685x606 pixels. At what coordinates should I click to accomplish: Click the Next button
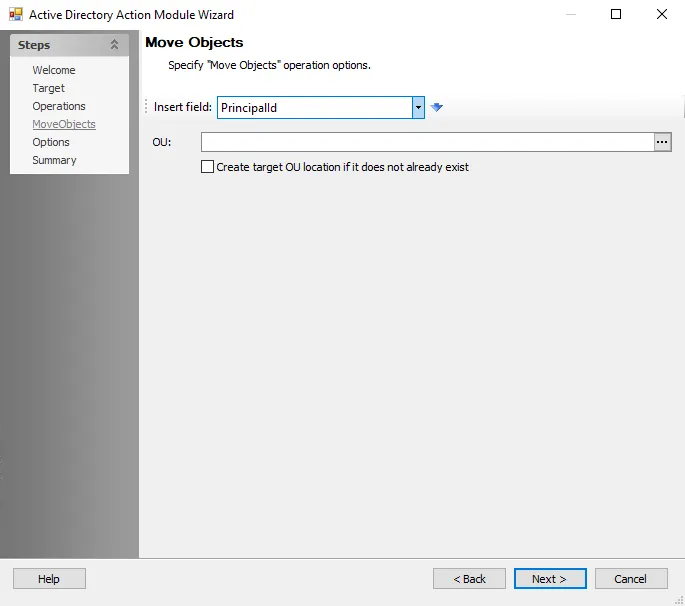pos(550,578)
